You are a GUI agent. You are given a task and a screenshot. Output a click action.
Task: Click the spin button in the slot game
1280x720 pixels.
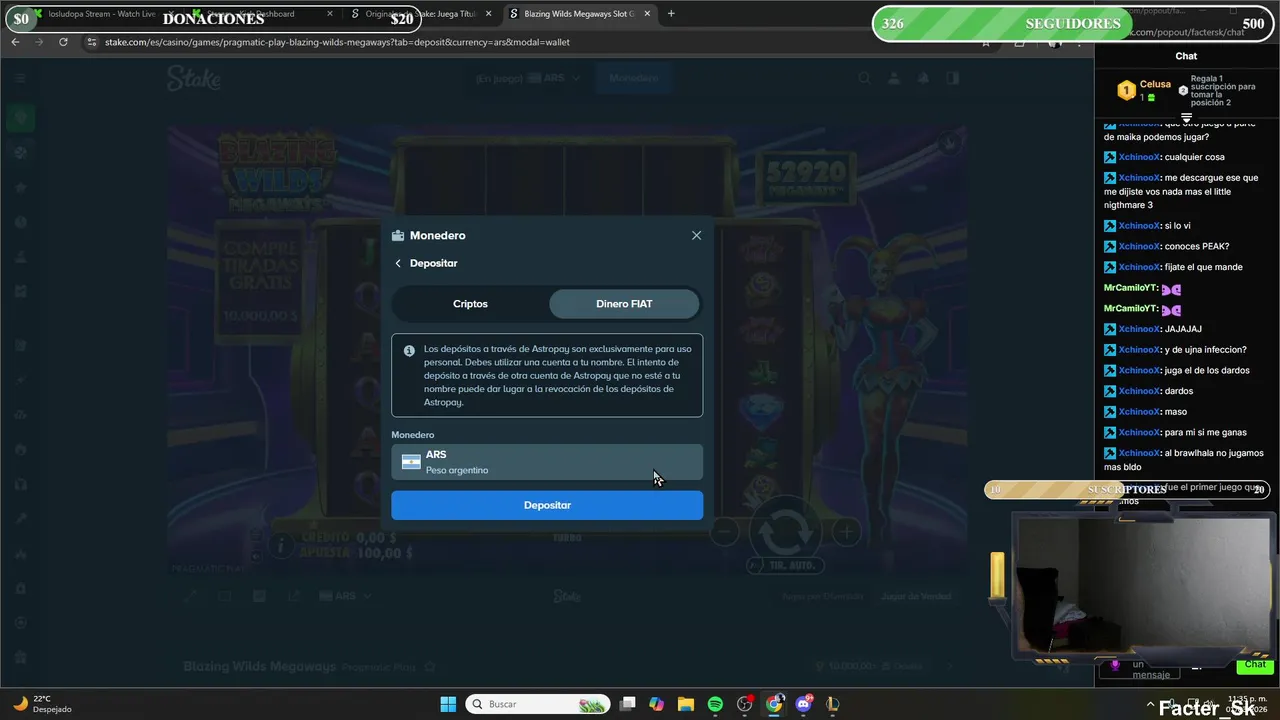[785, 532]
